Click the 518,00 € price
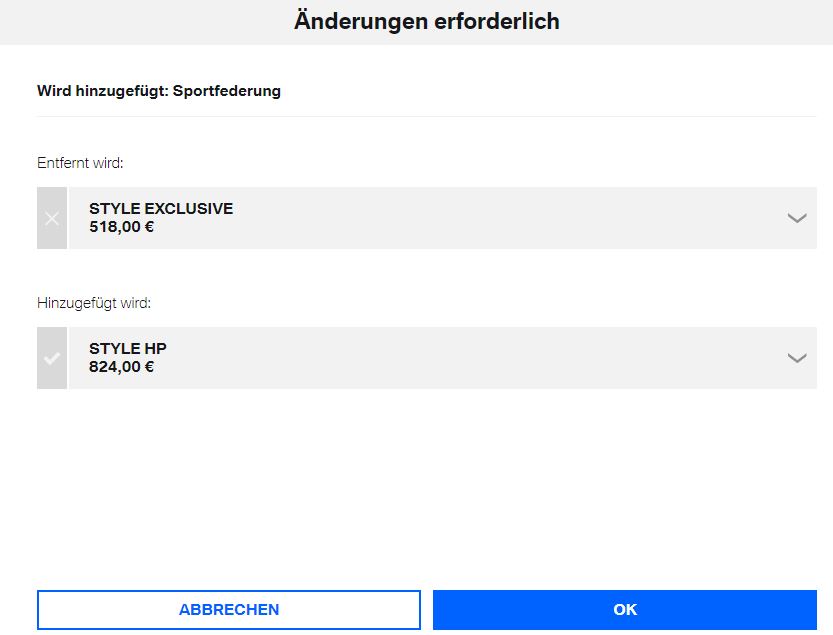Image resolution: width=833 pixels, height=635 pixels. (x=121, y=227)
